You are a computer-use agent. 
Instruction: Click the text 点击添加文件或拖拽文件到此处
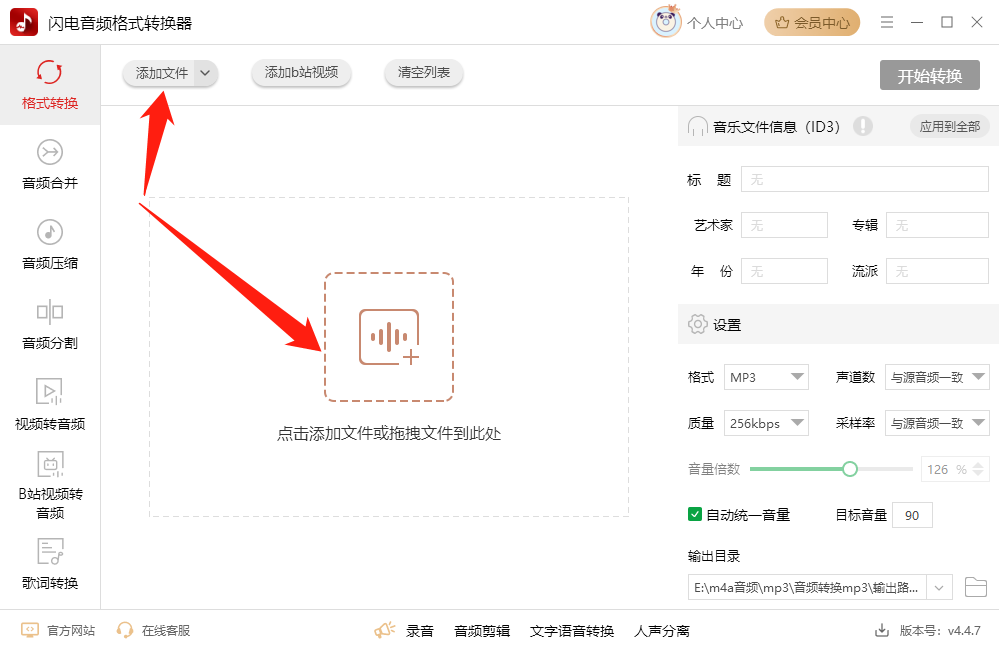click(x=389, y=434)
